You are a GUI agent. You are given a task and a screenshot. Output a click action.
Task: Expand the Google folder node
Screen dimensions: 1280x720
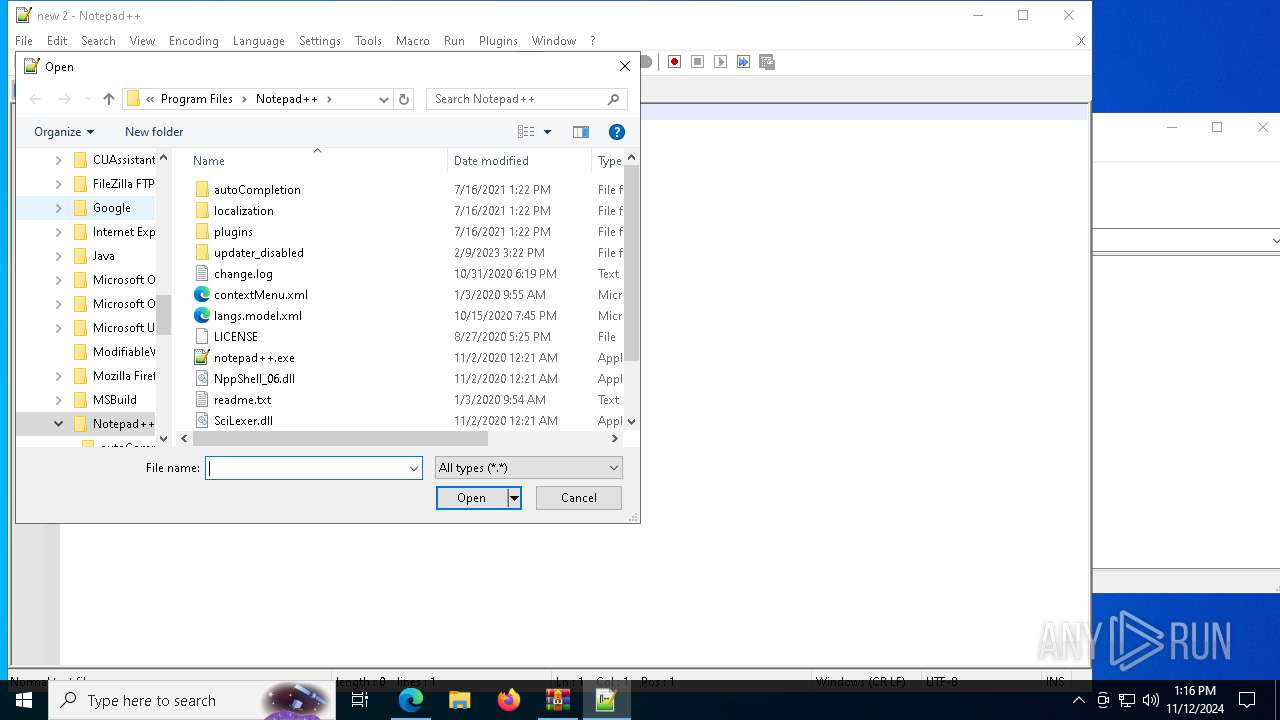pyautogui.click(x=58, y=208)
